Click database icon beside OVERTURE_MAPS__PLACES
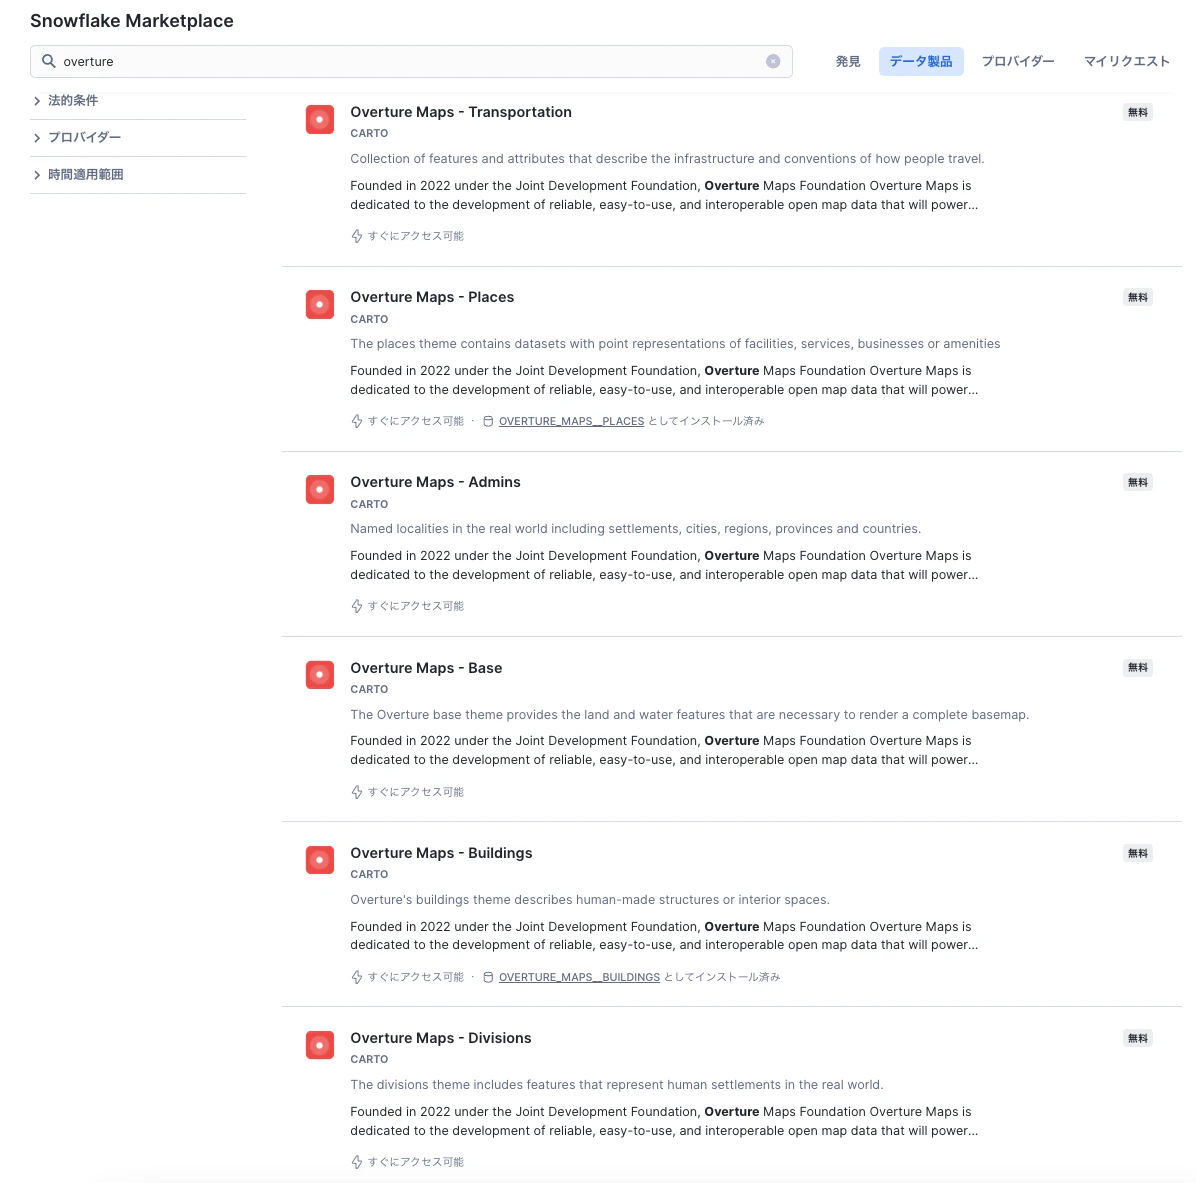The height and width of the screenshot is (1183, 1196). [x=488, y=421]
